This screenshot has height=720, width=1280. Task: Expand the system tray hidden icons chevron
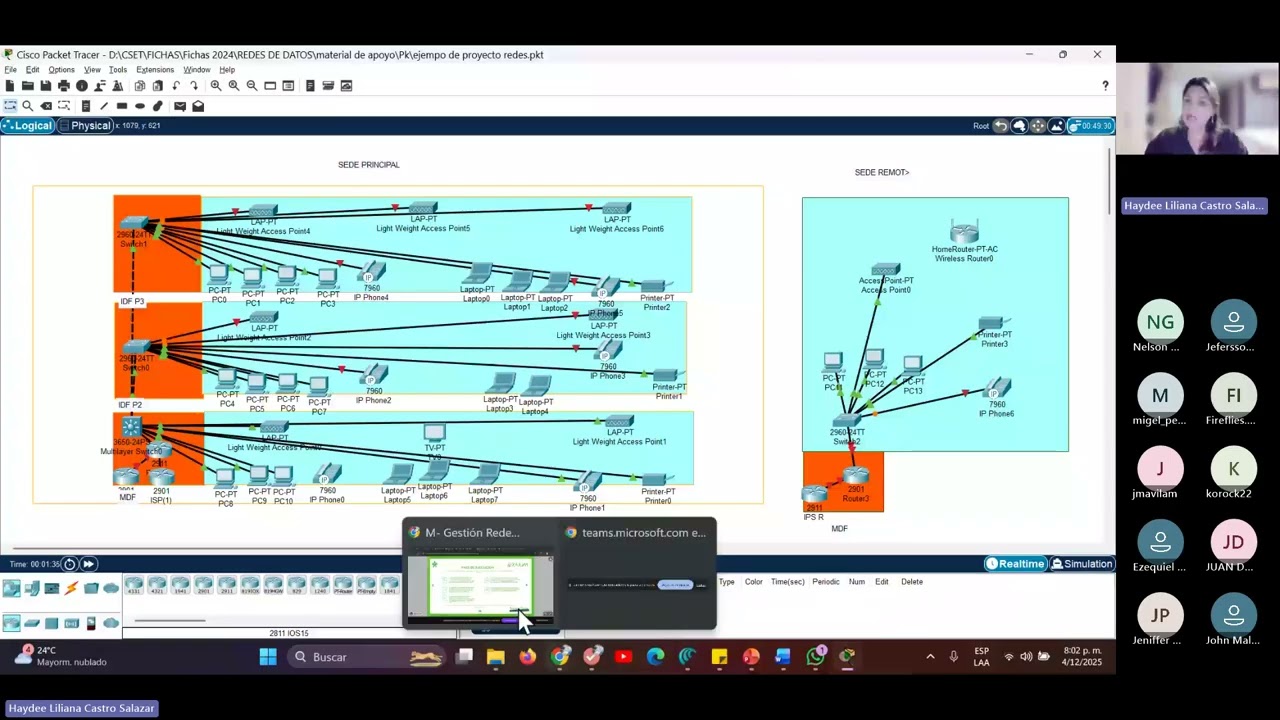click(x=930, y=657)
